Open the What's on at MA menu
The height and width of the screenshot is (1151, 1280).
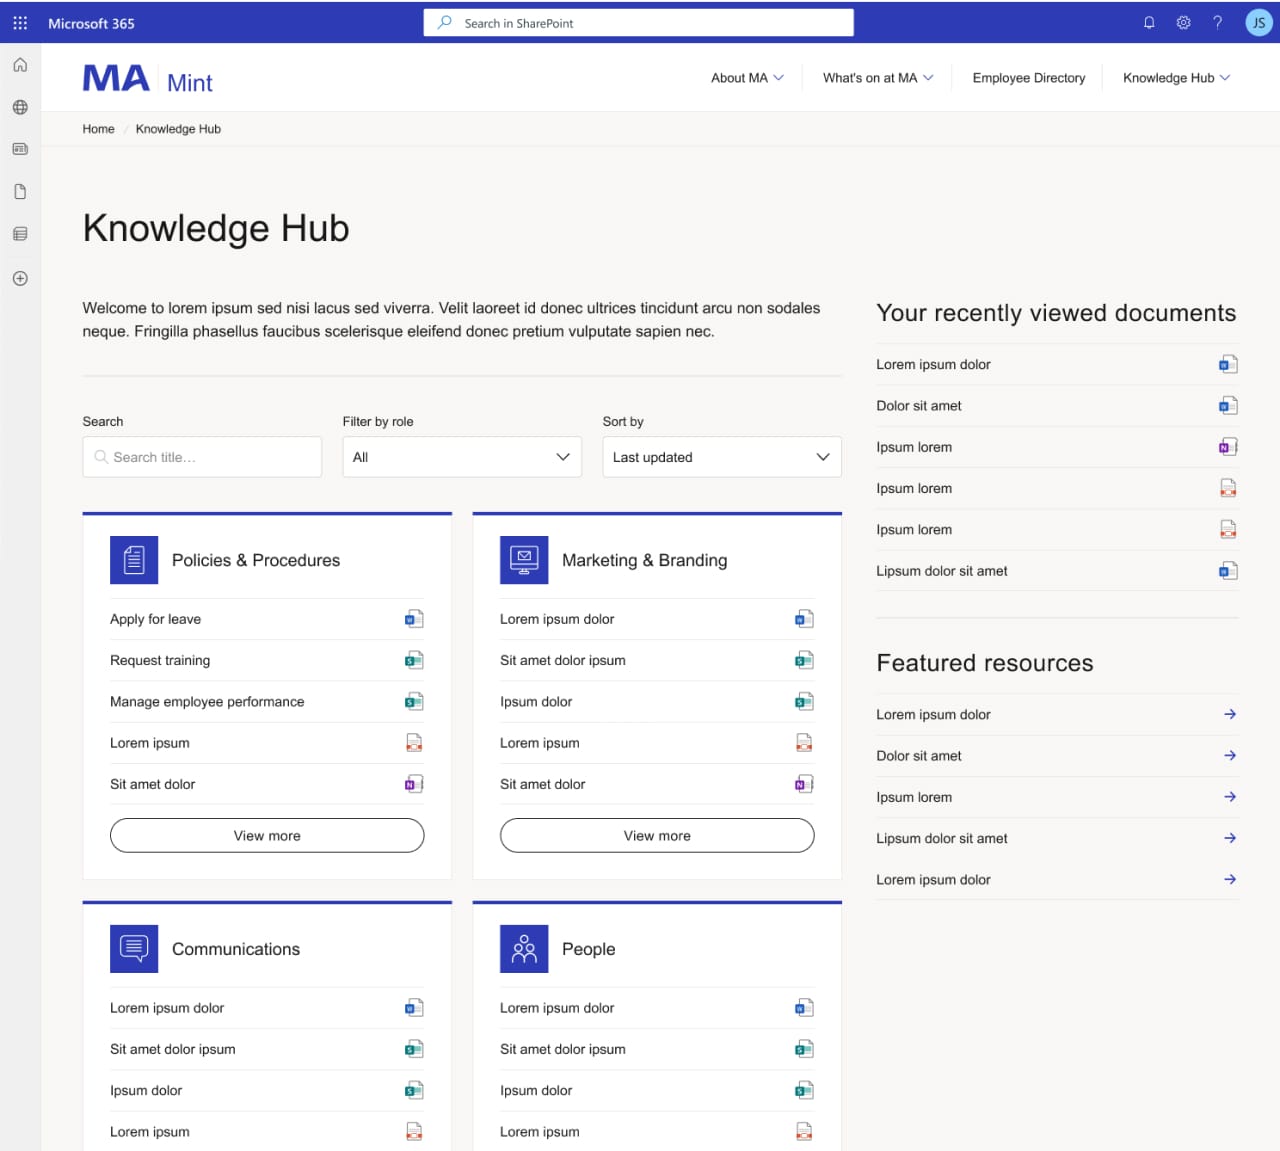tap(876, 77)
